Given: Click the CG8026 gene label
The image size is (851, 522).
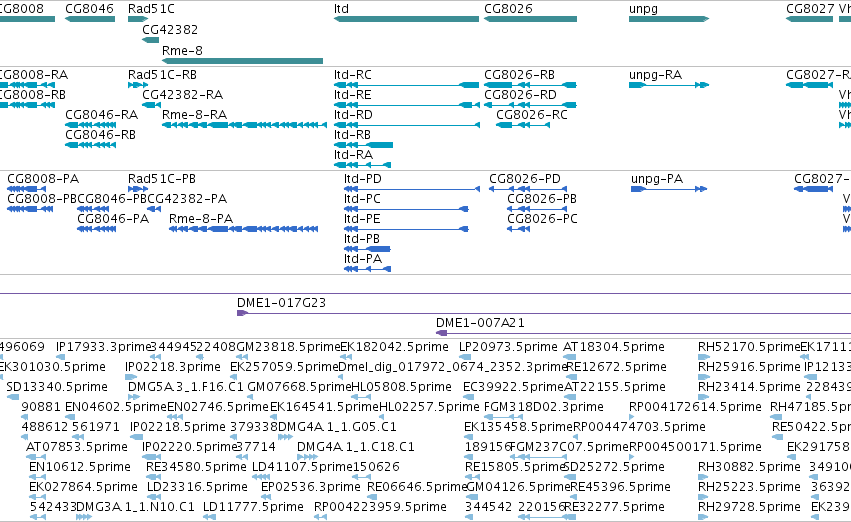Looking at the screenshot, I should coord(509,9).
